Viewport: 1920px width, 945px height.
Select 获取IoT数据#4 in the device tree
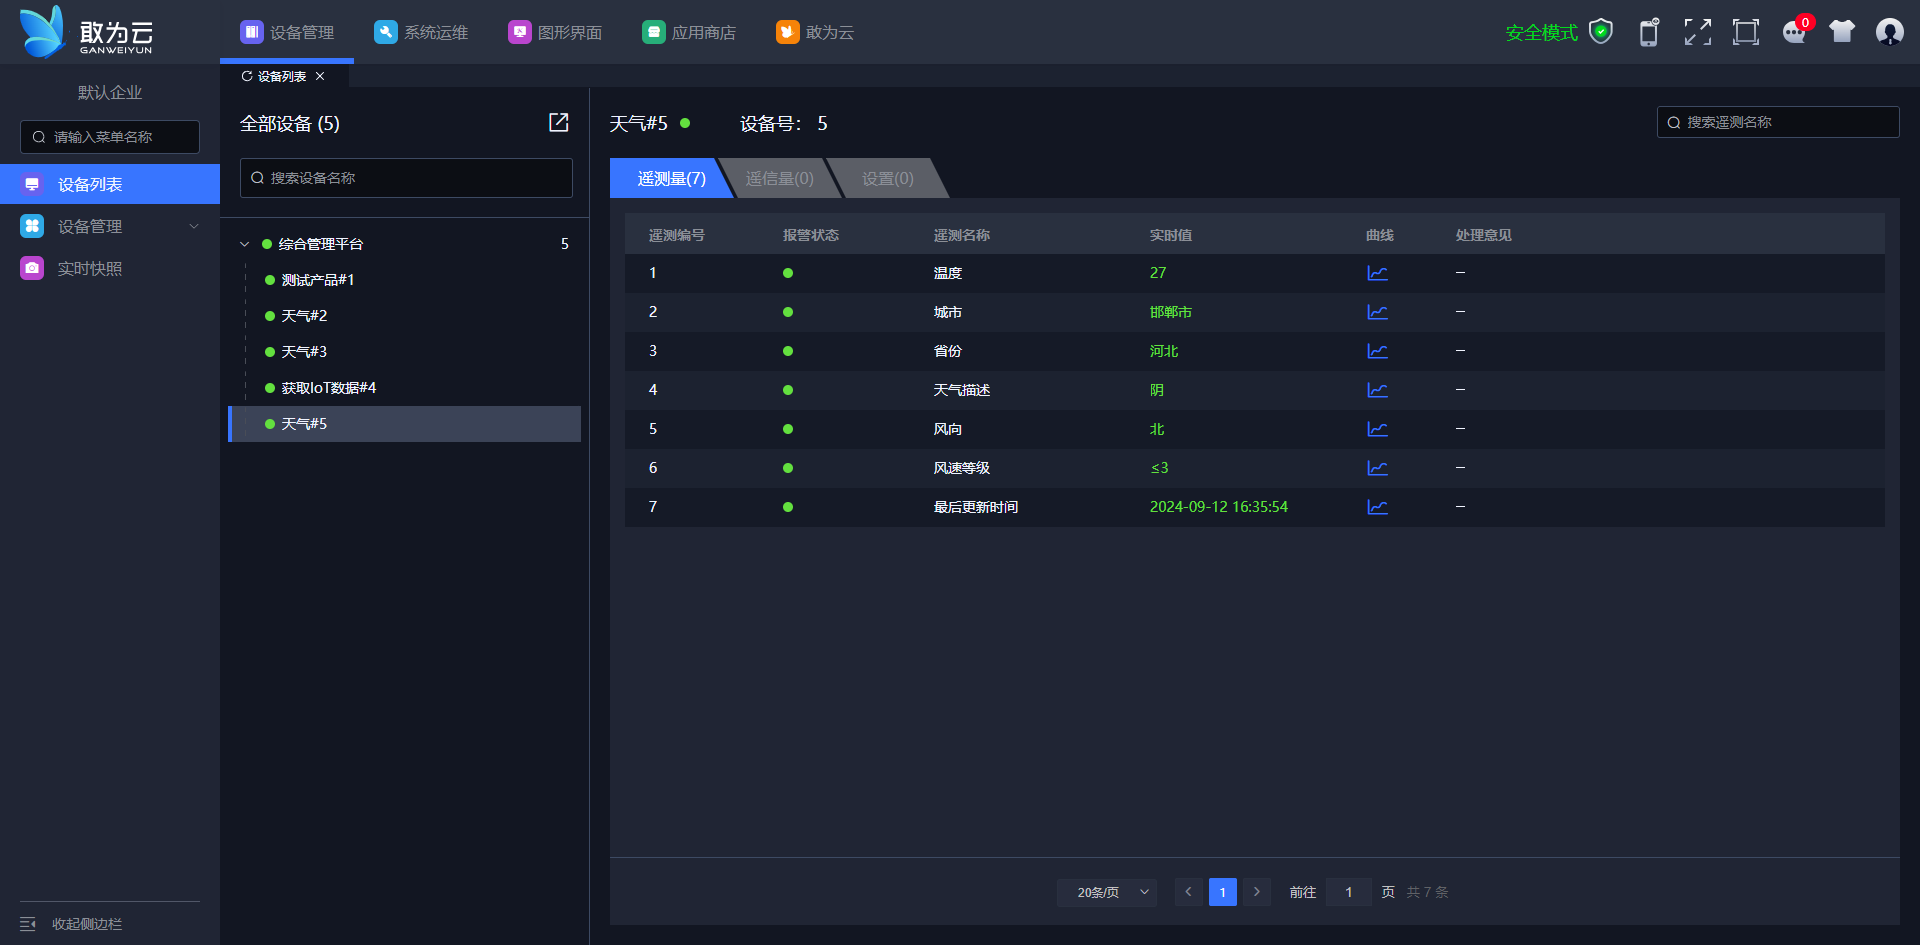329,388
